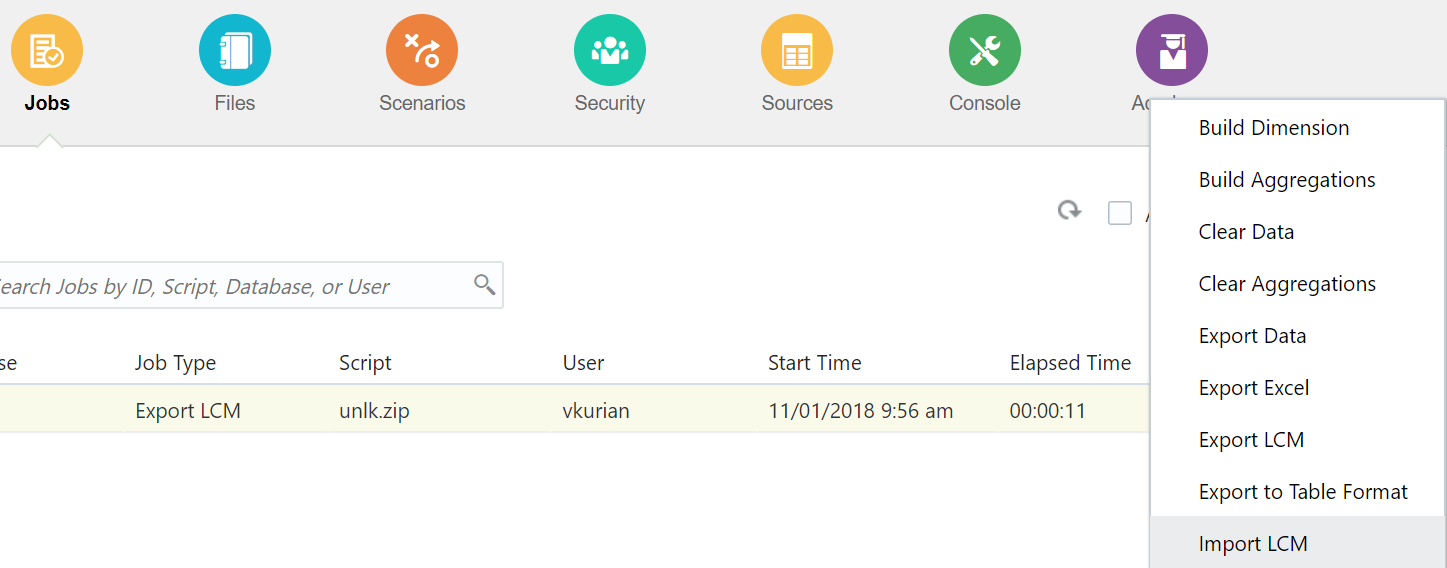Open the Jobs page icon
The image size is (1447, 568).
click(47, 50)
